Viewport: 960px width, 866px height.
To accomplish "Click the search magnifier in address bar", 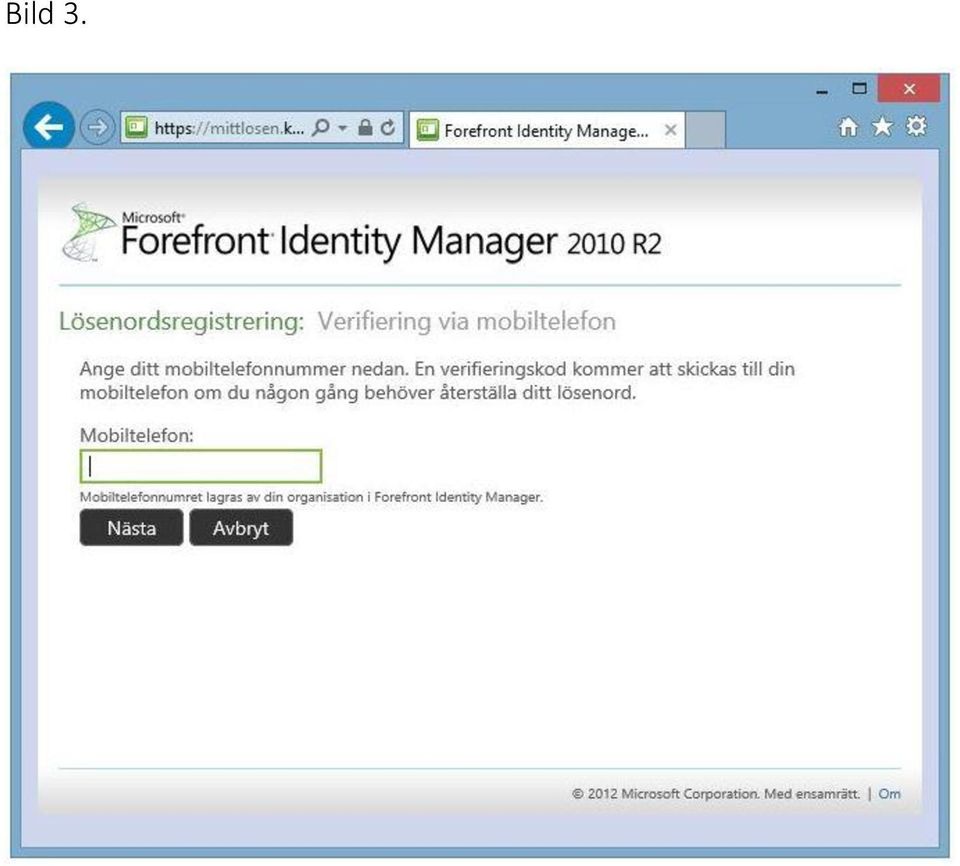I will pyautogui.click(x=321, y=127).
